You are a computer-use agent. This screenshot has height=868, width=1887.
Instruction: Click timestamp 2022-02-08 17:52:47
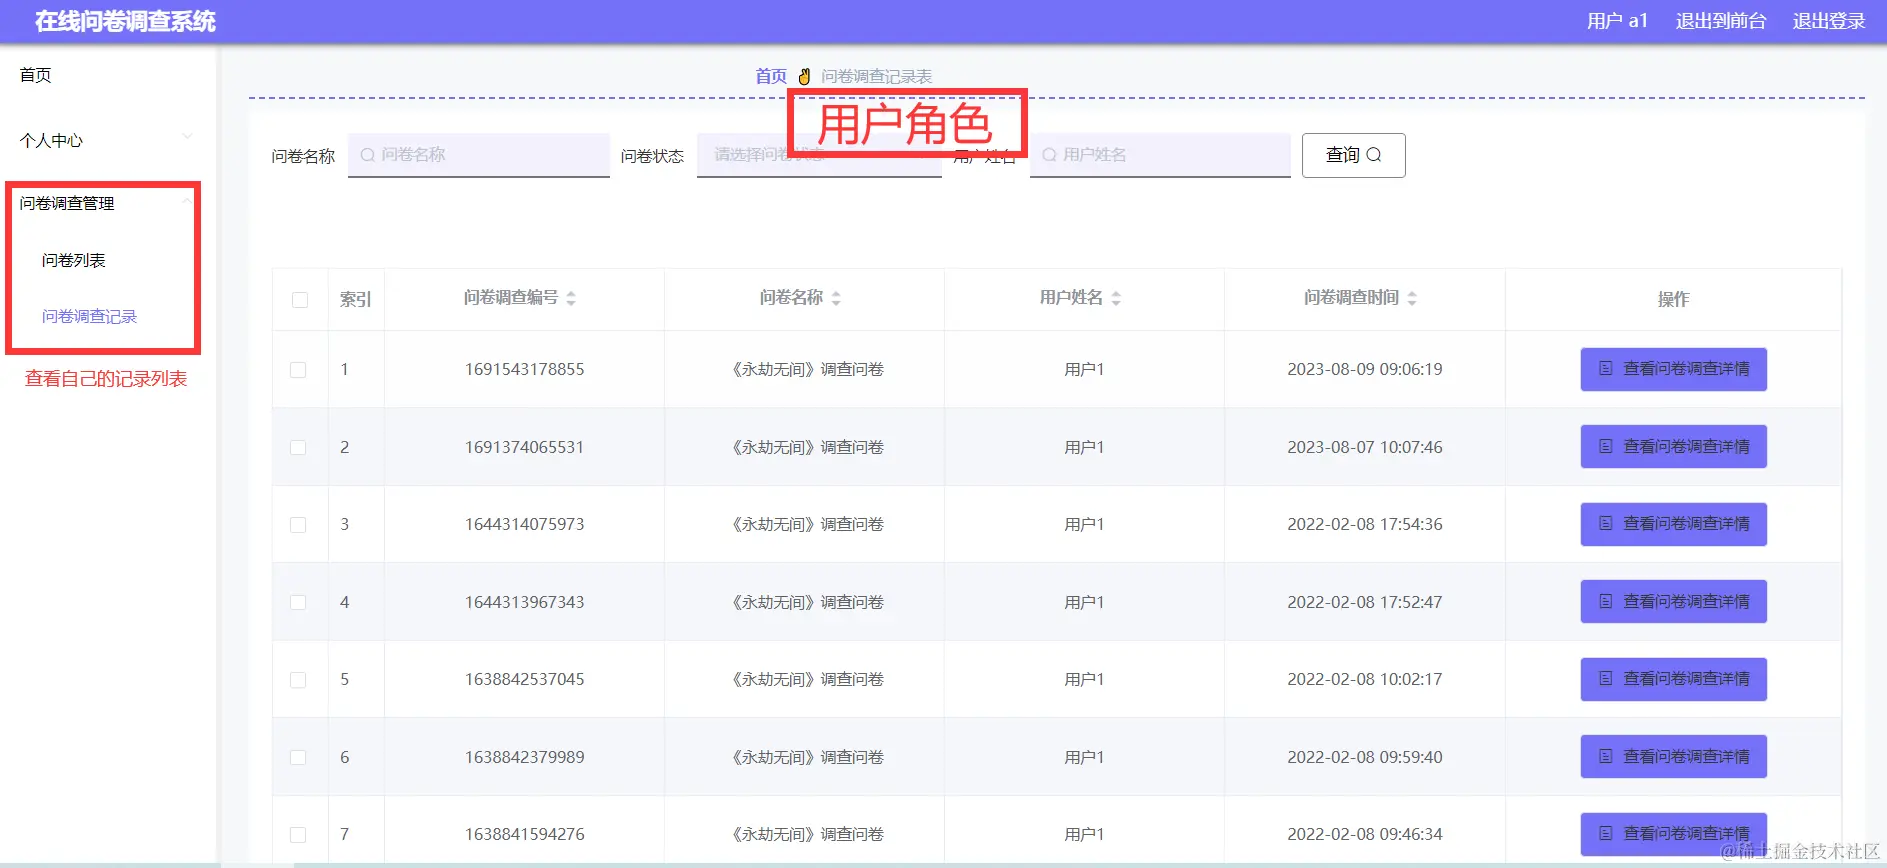[1365, 602]
